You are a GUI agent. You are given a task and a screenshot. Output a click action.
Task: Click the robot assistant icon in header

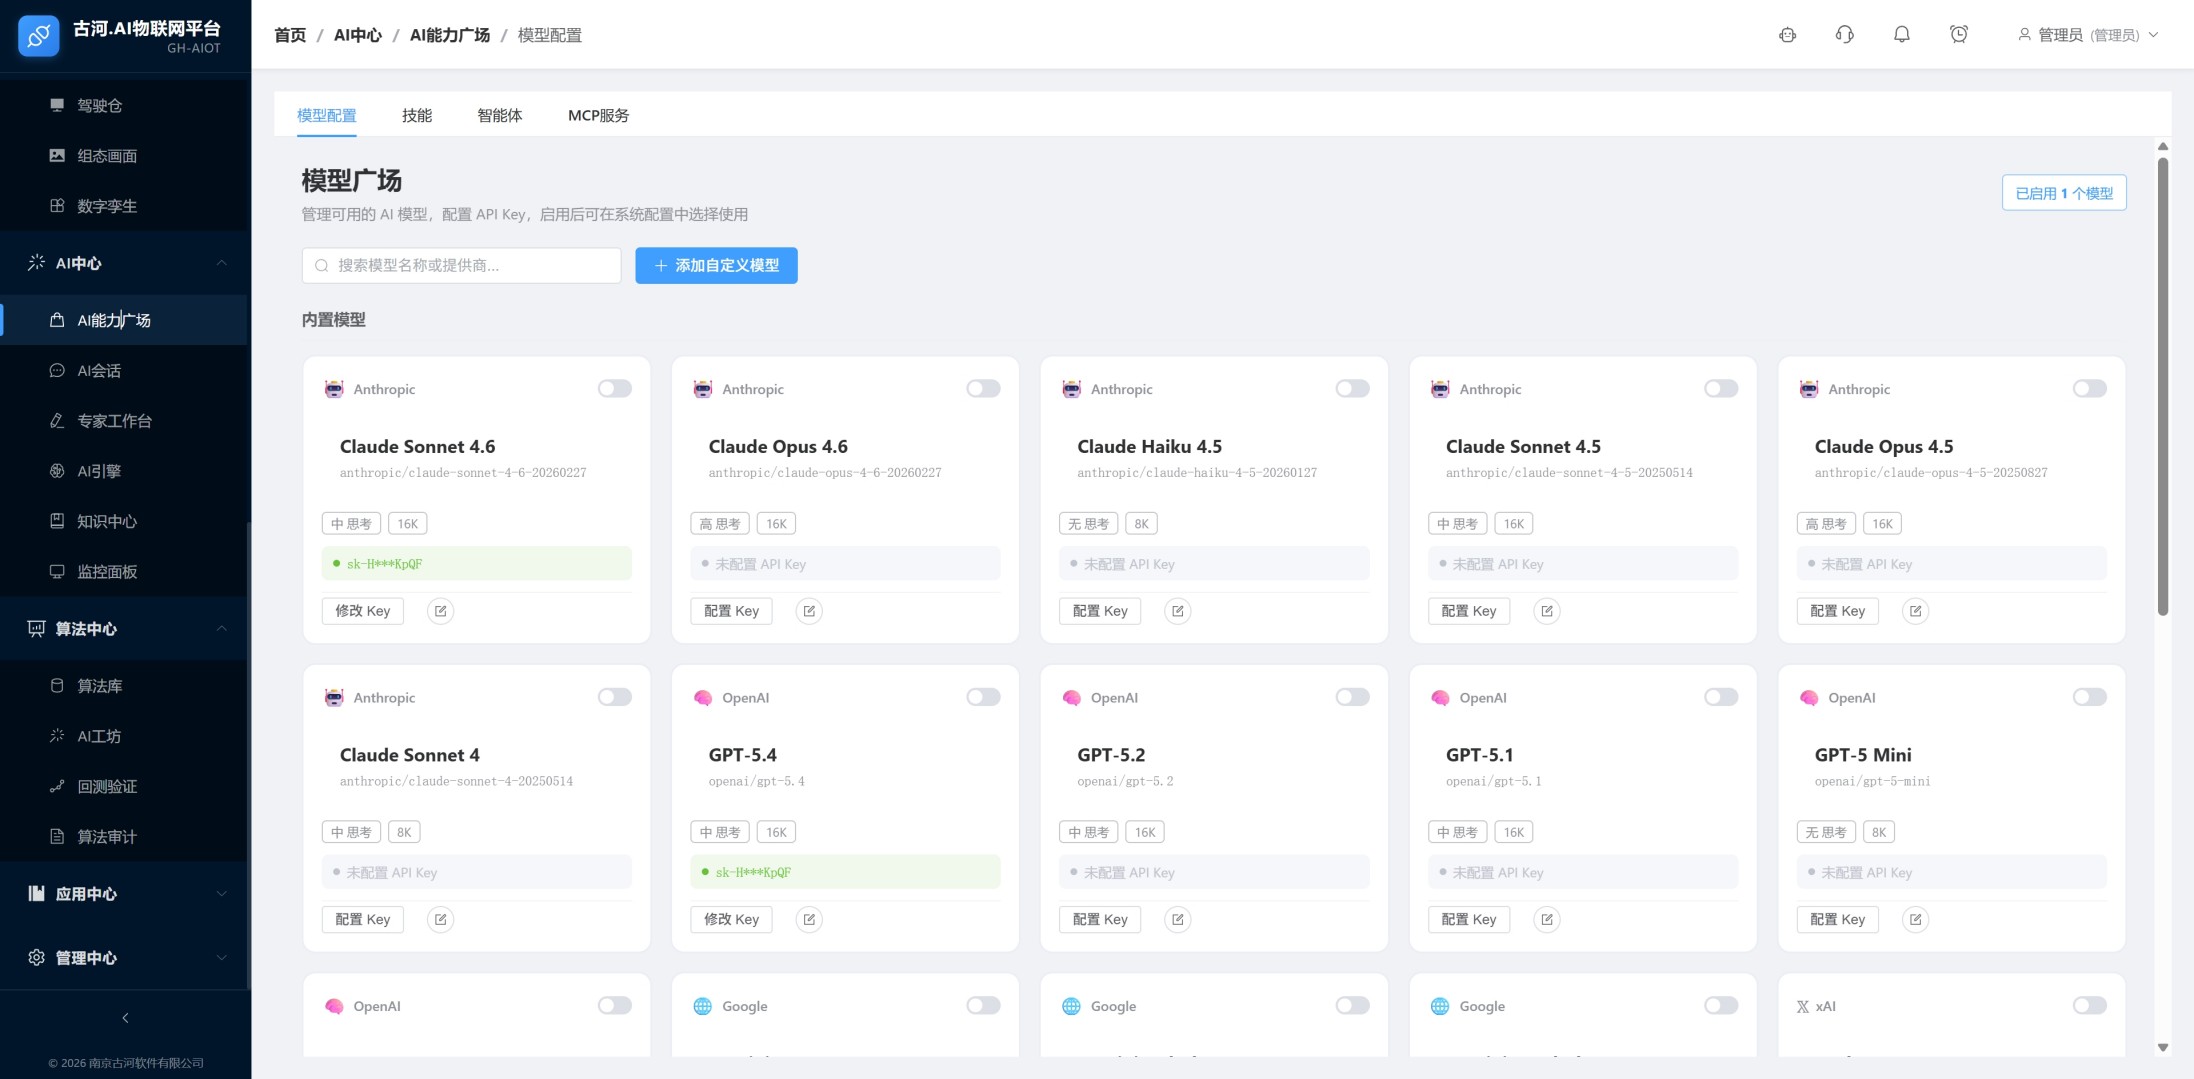pos(1787,35)
